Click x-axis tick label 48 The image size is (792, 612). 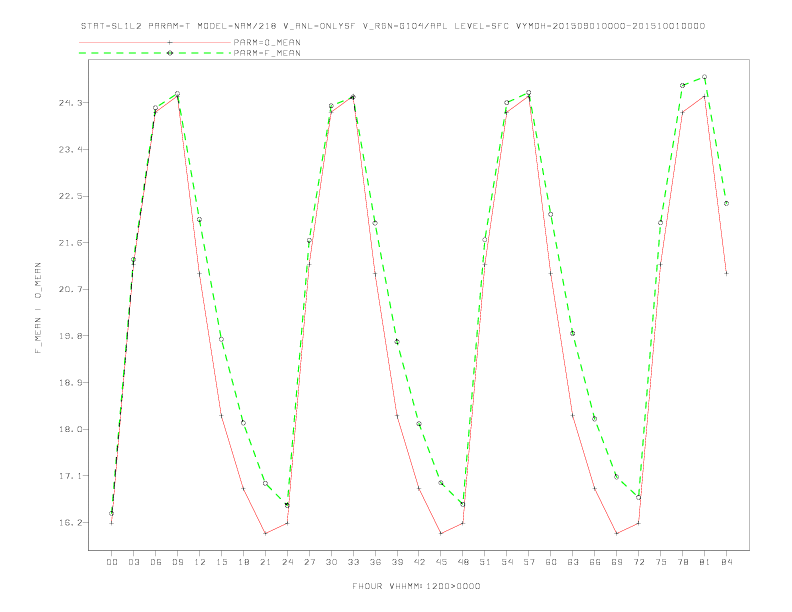click(463, 562)
